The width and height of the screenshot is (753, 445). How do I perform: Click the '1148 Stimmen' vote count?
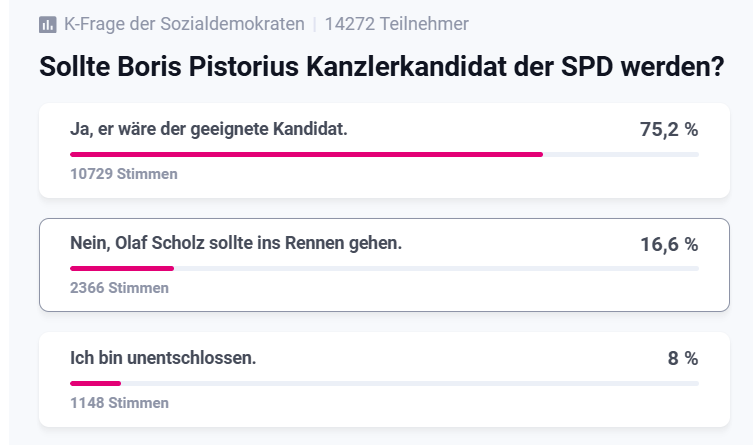120,403
